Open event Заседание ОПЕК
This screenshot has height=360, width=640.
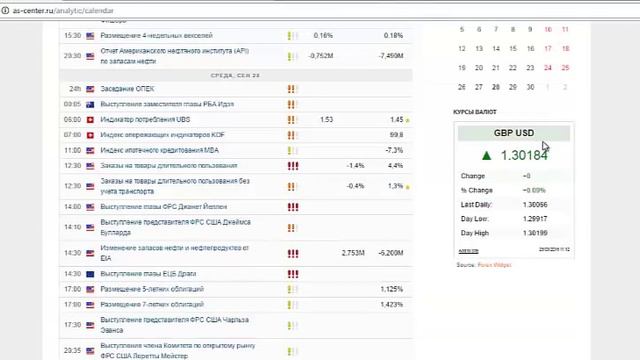127,89
